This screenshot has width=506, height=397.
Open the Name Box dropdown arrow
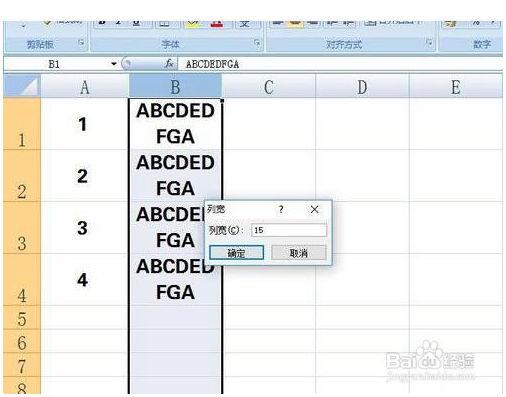(114, 64)
